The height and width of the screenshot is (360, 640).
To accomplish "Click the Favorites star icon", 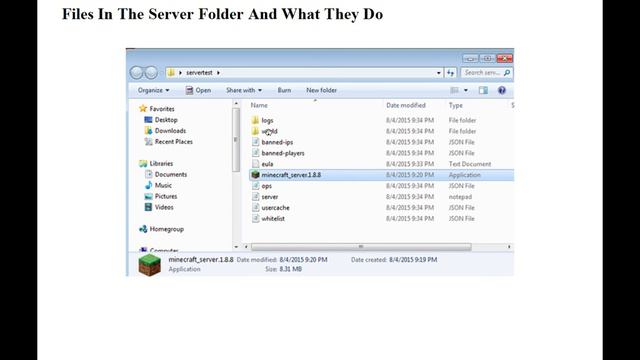I will click(143, 109).
